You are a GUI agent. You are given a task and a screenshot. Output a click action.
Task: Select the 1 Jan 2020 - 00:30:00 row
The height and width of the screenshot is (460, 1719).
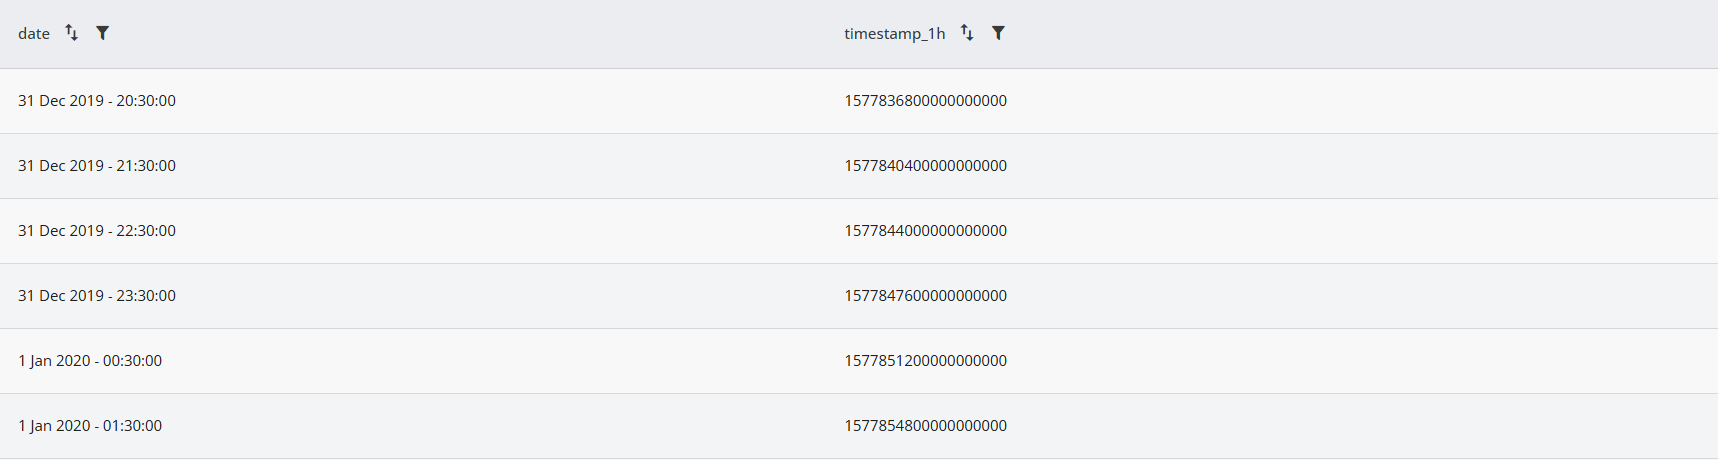(x=859, y=361)
